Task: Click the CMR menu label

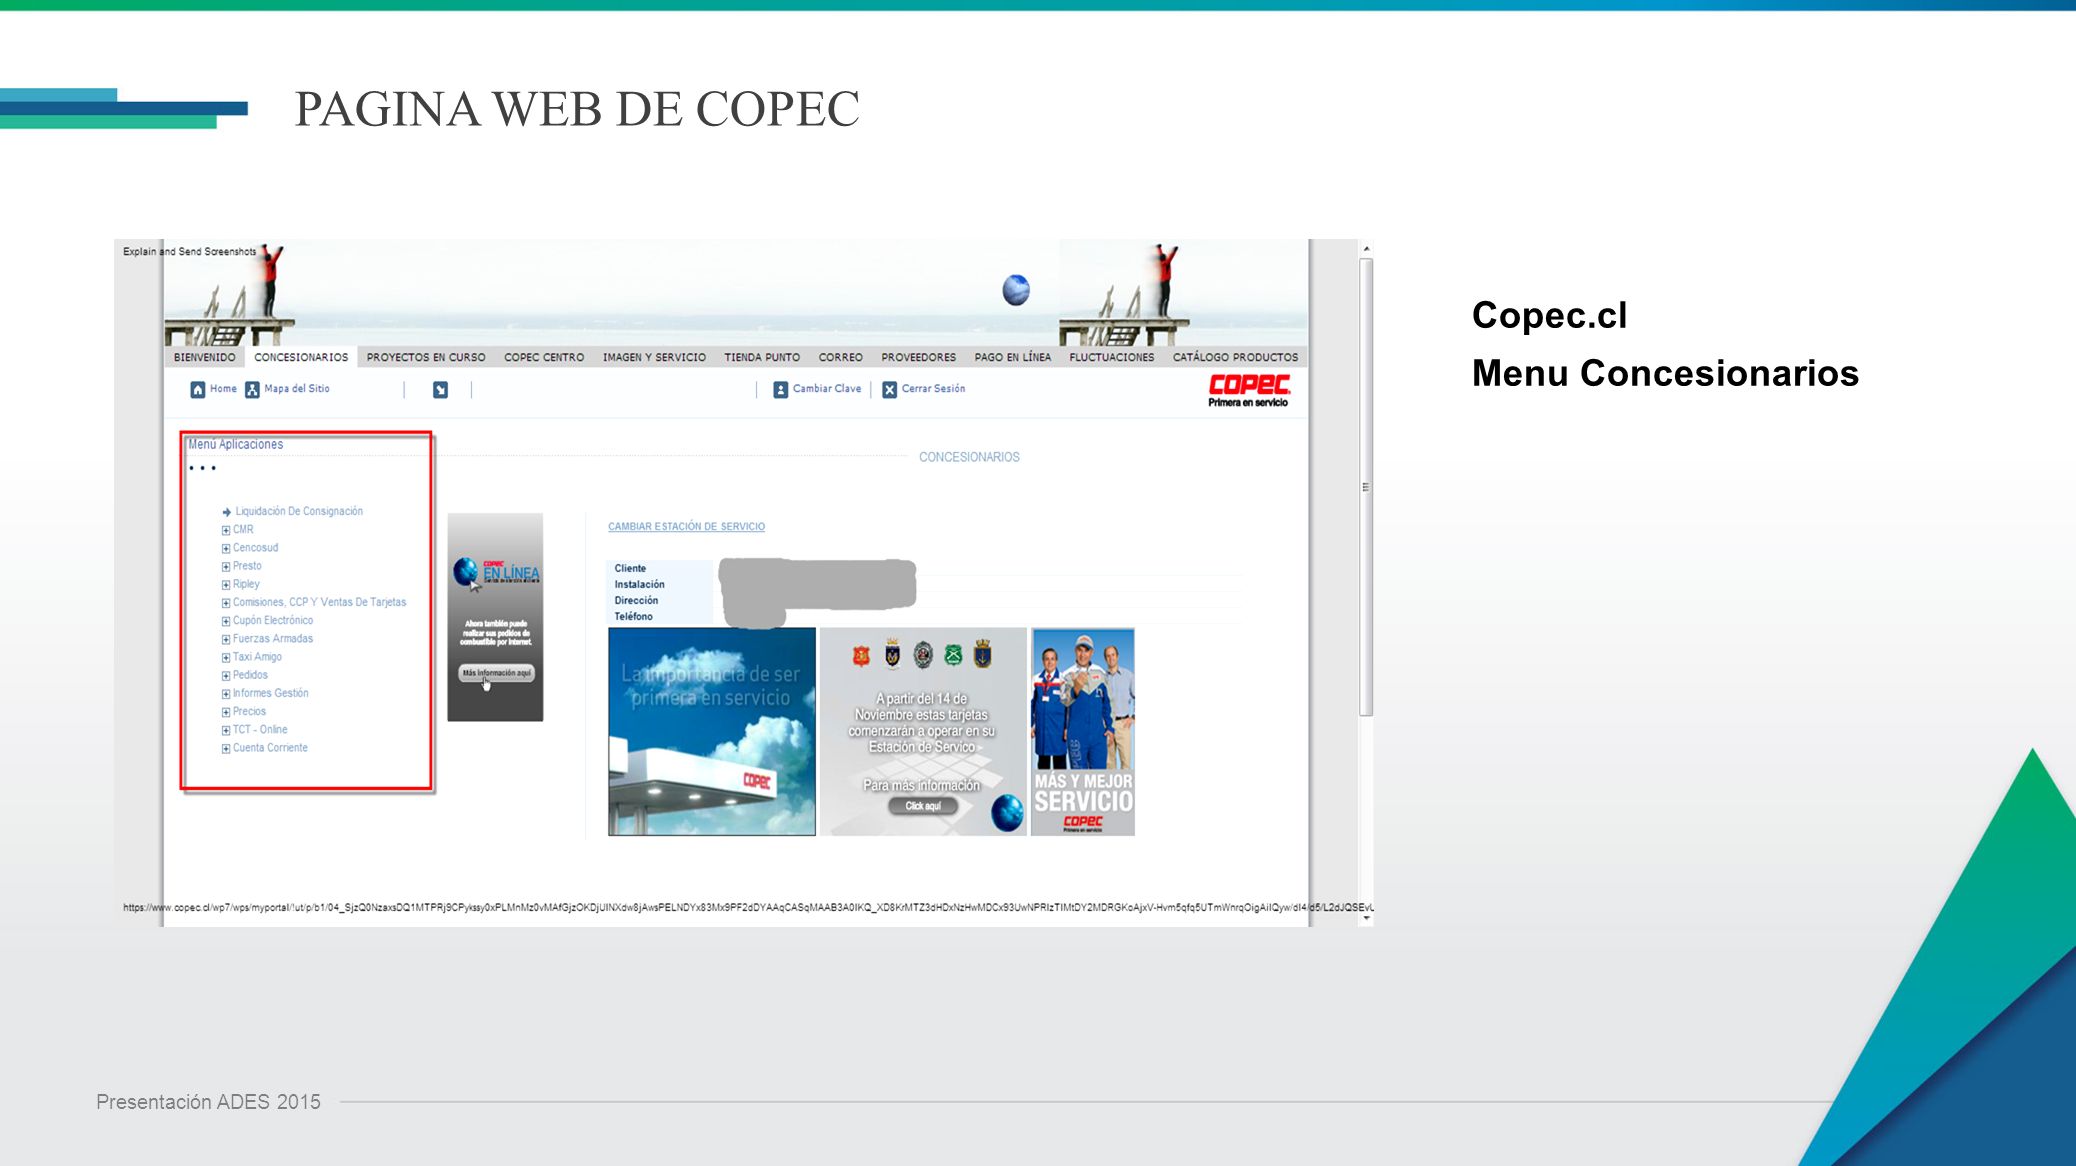Action: 243,530
